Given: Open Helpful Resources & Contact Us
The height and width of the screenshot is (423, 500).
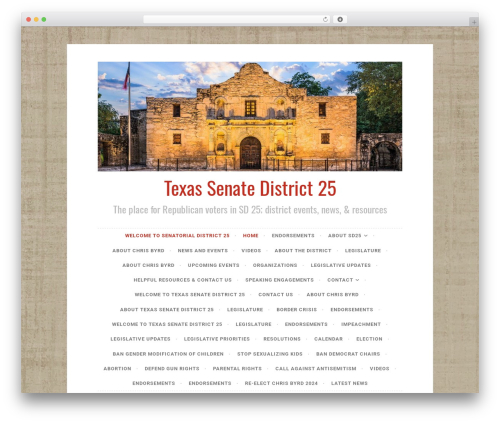Looking at the screenshot, I should point(183,280).
